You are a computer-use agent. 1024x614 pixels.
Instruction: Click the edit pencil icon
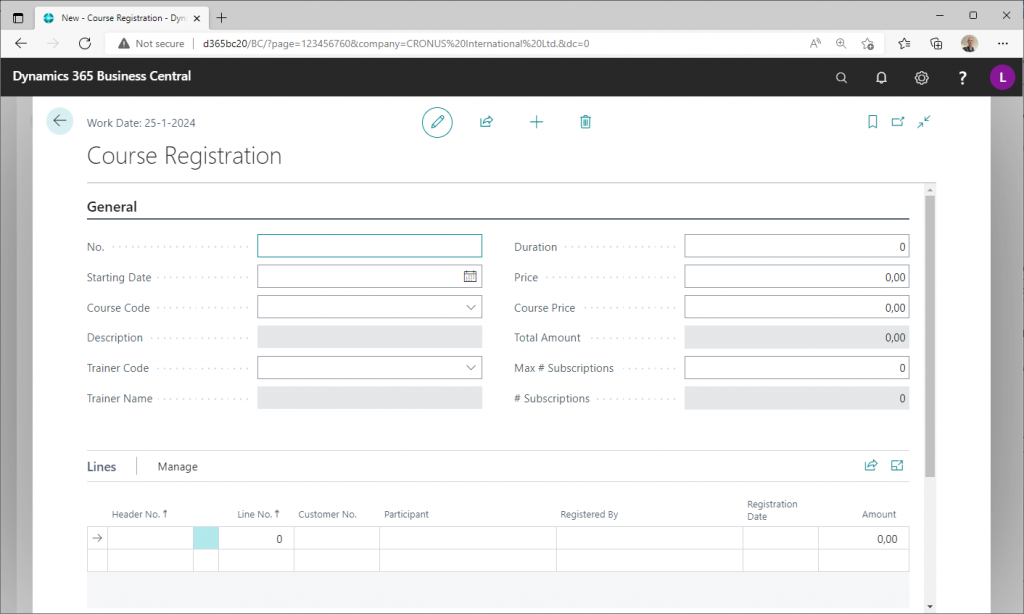tap(437, 122)
